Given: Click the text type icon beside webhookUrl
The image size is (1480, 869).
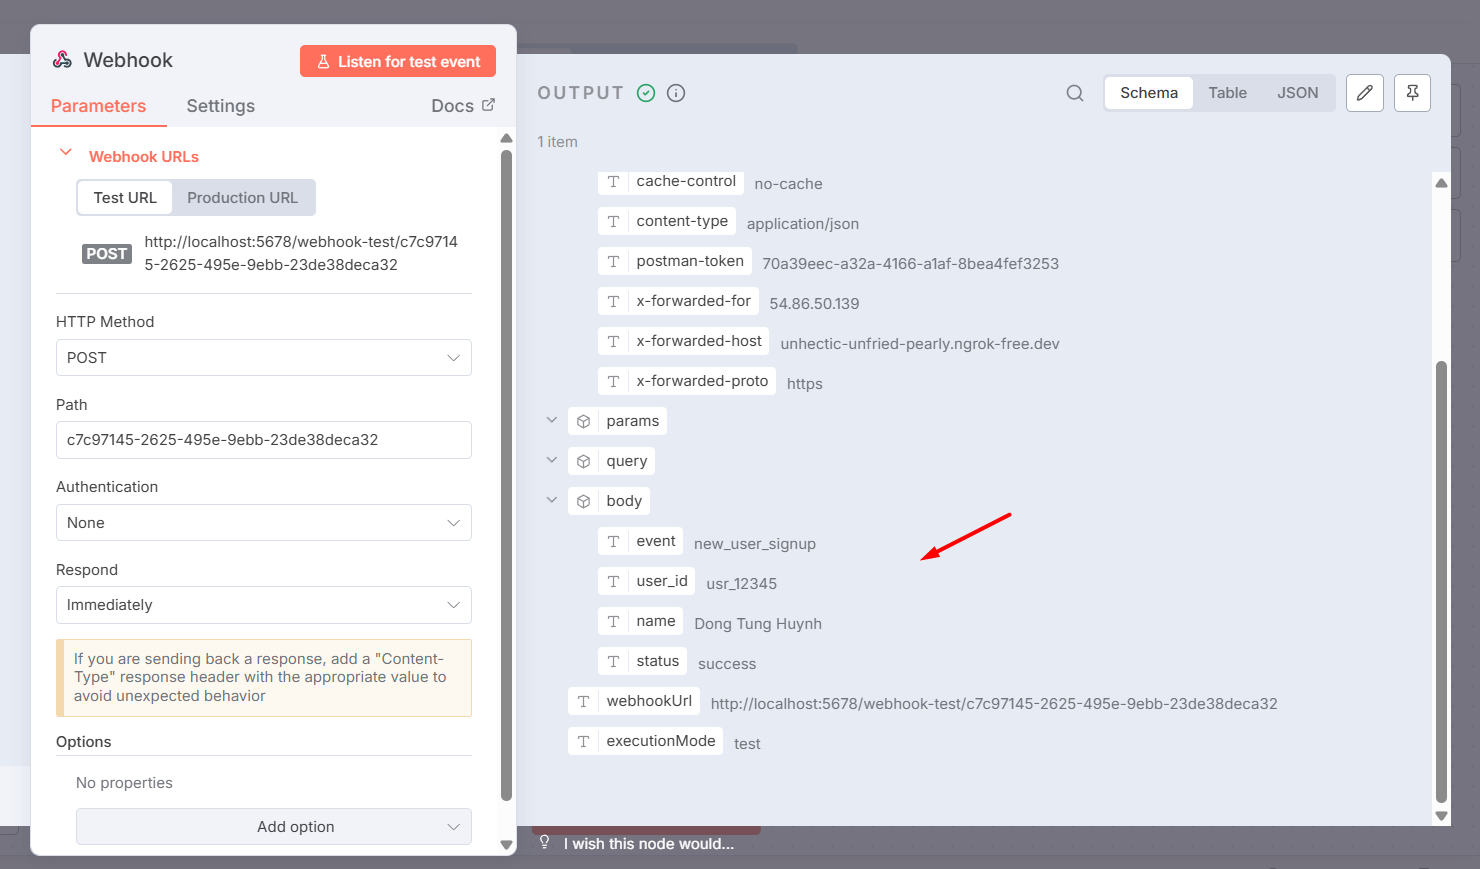Looking at the screenshot, I should click(584, 701).
